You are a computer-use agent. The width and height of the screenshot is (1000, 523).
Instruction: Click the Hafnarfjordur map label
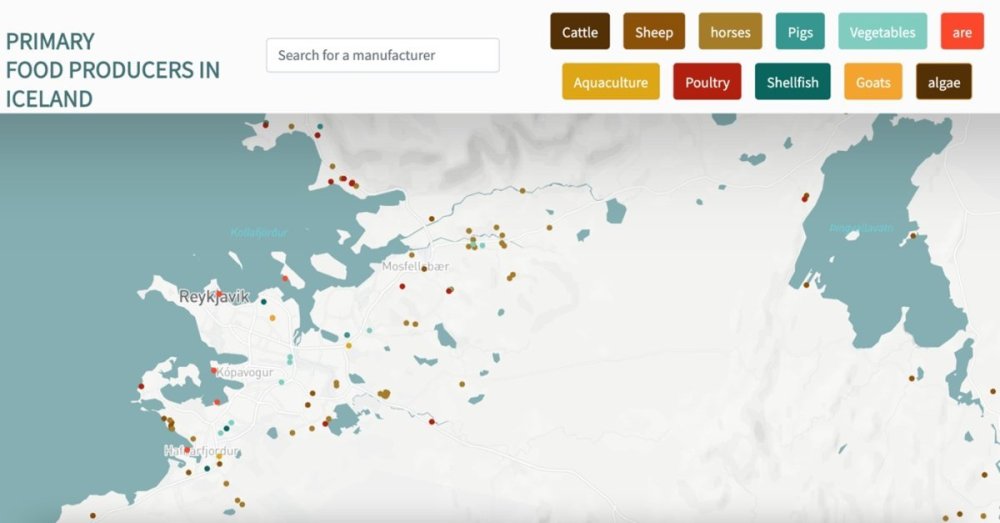[202, 451]
